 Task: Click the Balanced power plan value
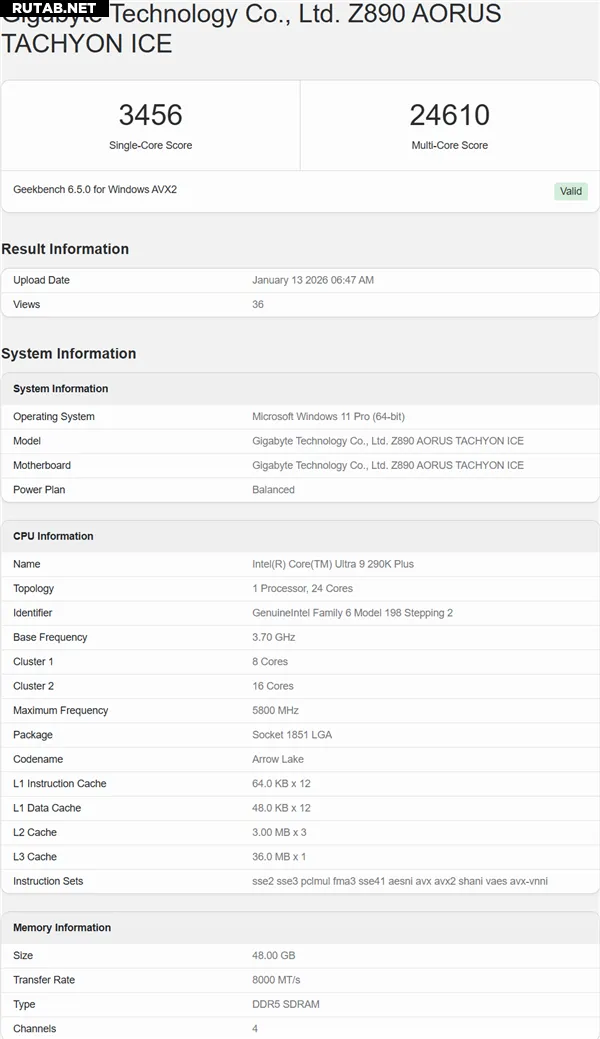[273, 490]
